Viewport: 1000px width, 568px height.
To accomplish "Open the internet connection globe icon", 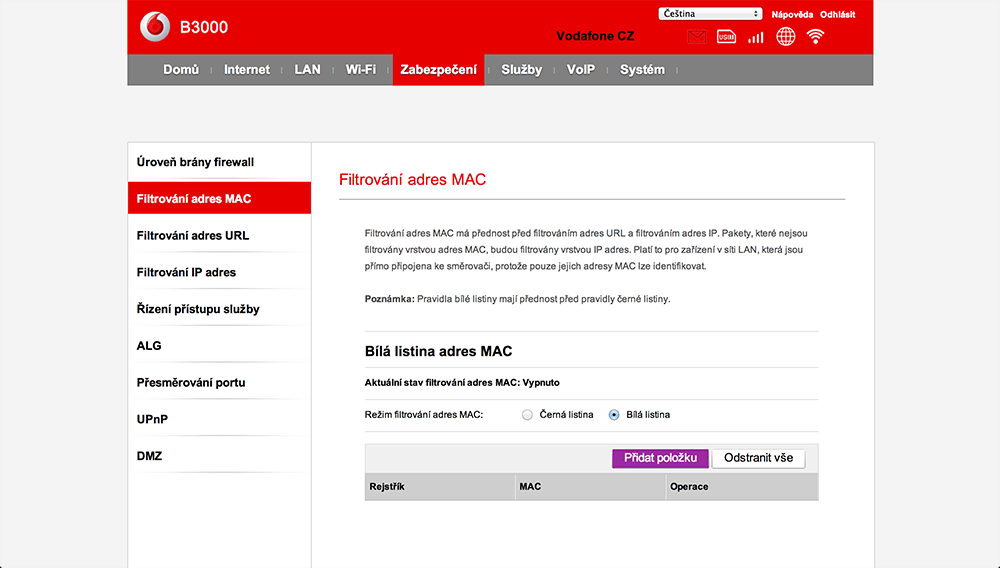I will coord(785,36).
